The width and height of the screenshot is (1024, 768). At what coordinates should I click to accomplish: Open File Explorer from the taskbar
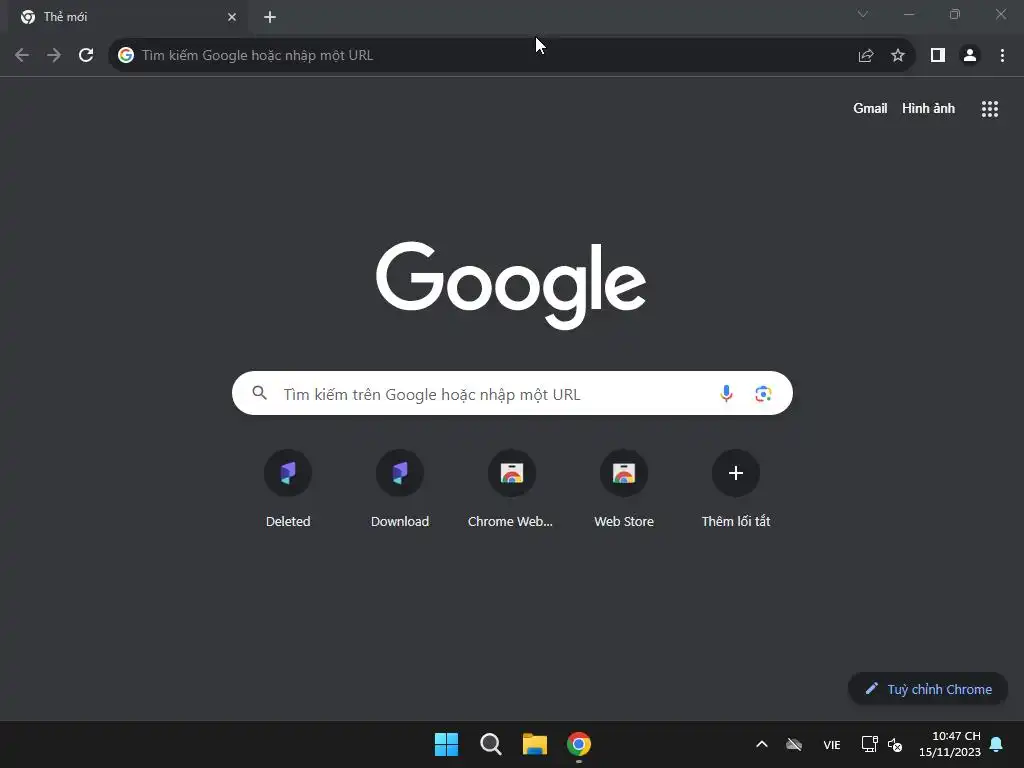point(535,744)
